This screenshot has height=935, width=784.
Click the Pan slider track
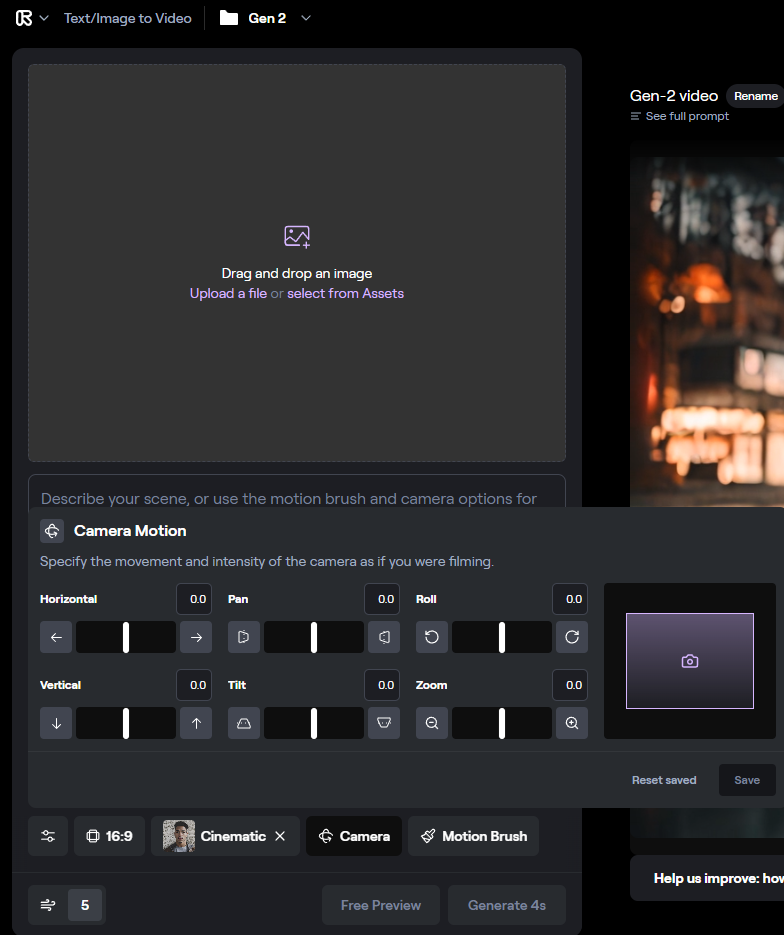tap(314, 637)
